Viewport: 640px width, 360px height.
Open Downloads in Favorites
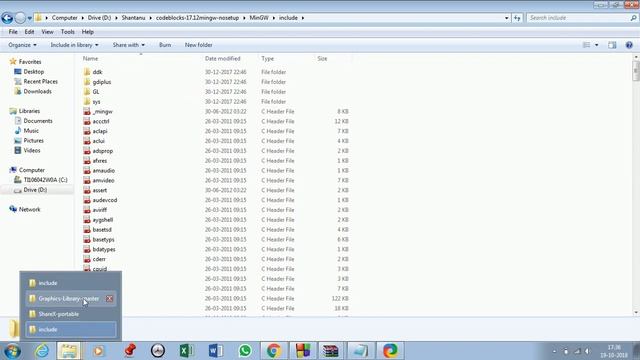(37, 91)
